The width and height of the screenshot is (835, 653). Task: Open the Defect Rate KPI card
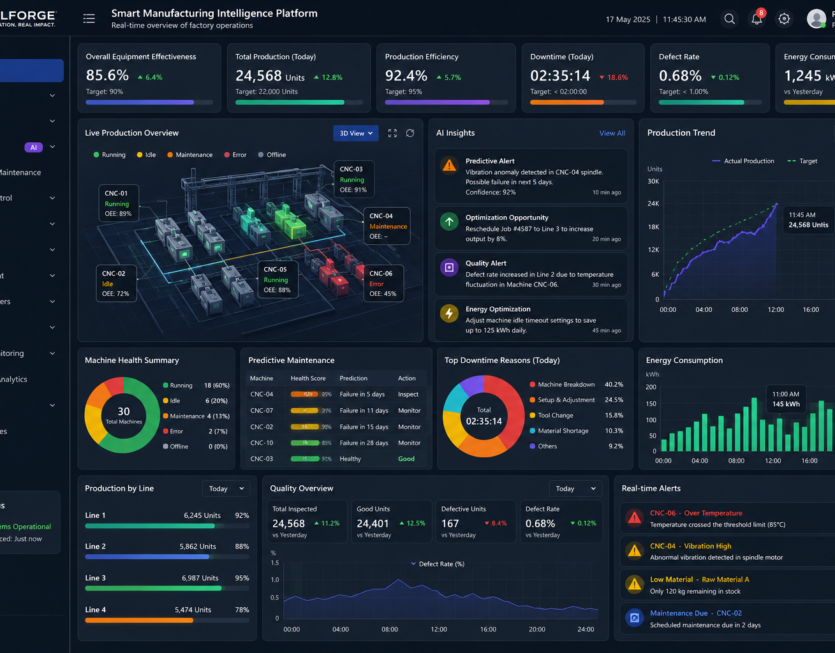(709, 78)
